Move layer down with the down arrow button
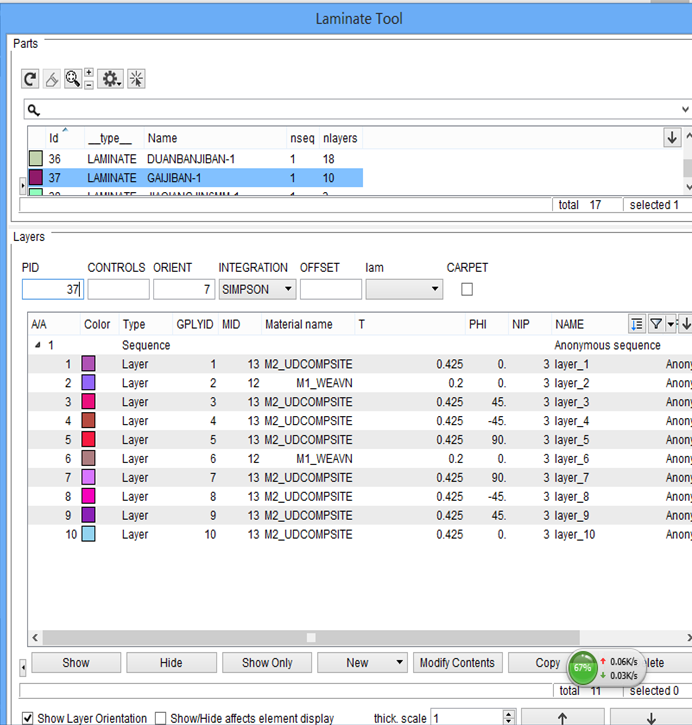 (x=651, y=717)
